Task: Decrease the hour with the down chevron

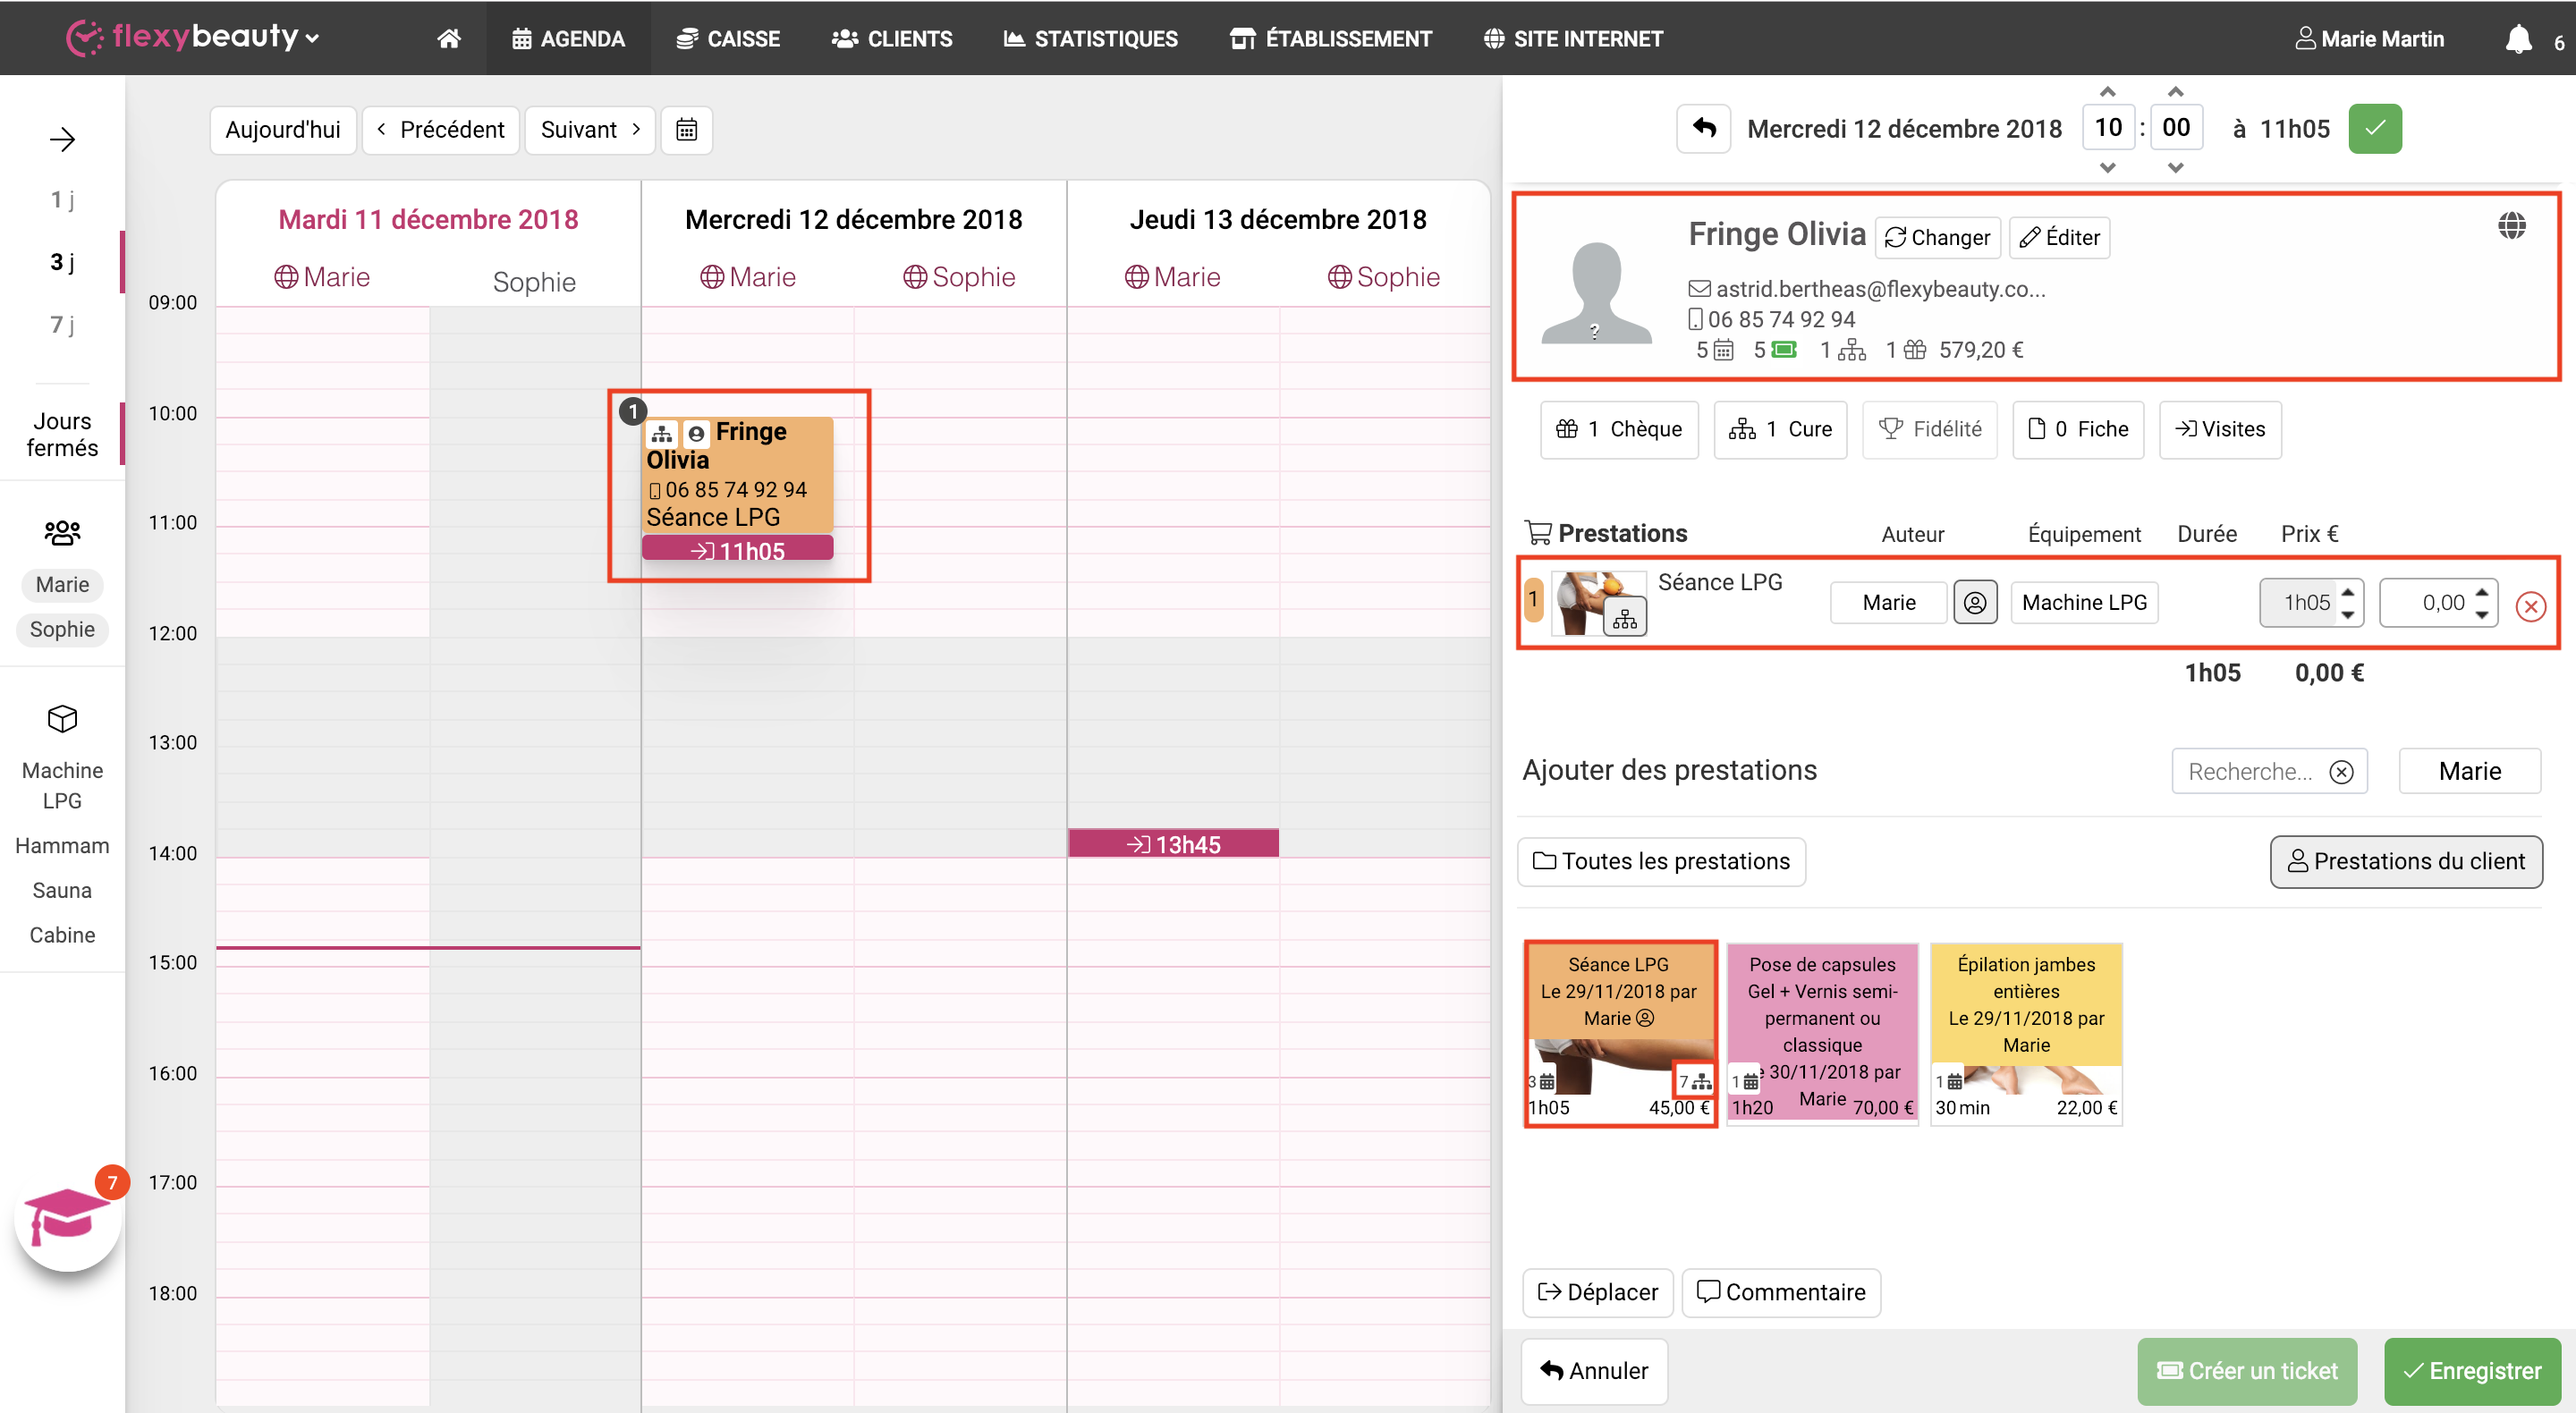Action: pos(2107,167)
